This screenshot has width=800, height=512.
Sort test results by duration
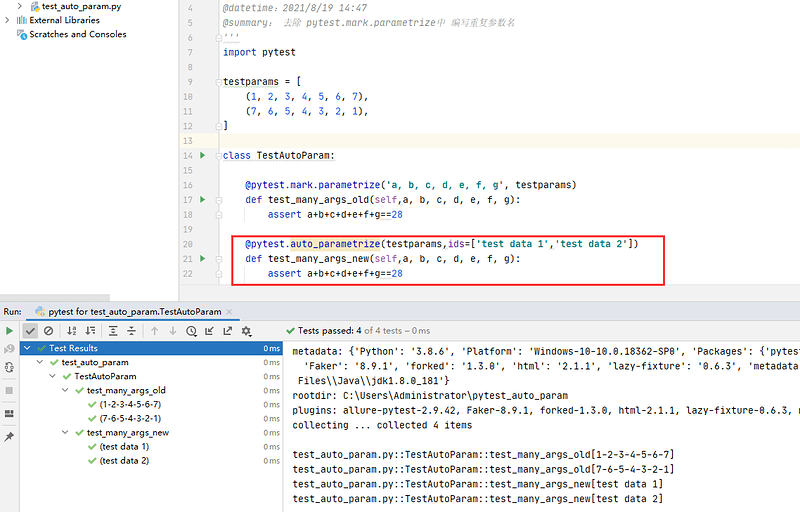(90, 331)
